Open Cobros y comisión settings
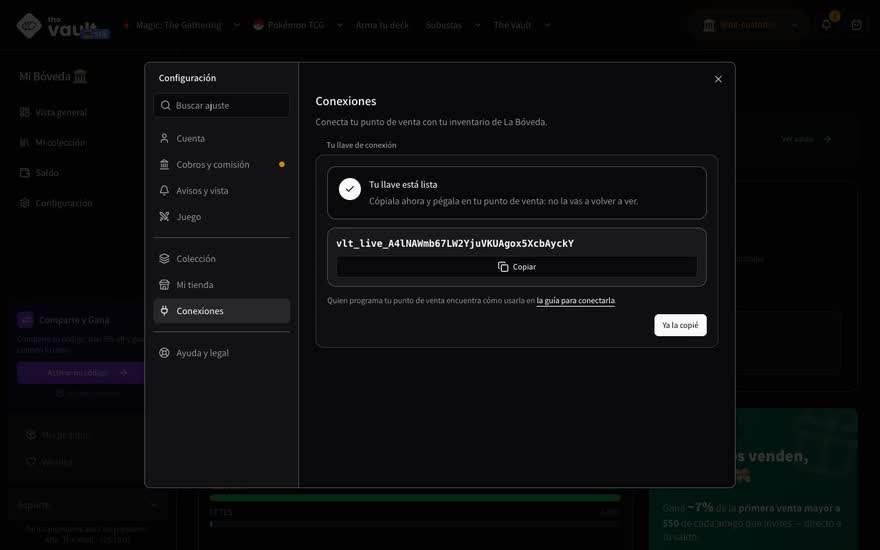The height and width of the screenshot is (550, 880). (222, 164)
